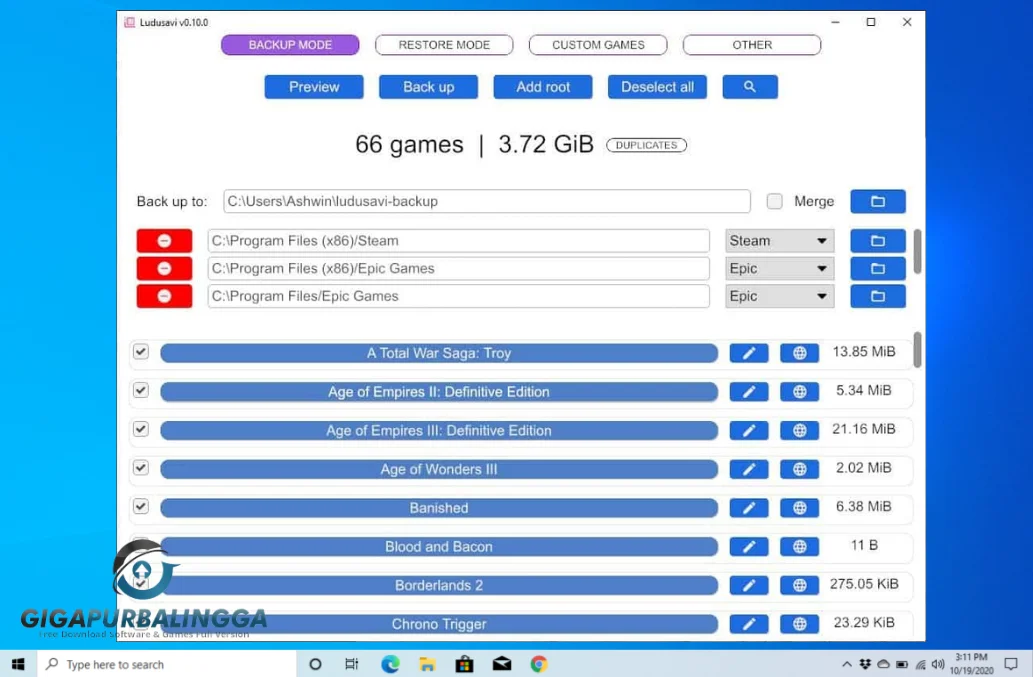Select the Borderlands 2 game bar
The image size is (1033, 677).
439,585
